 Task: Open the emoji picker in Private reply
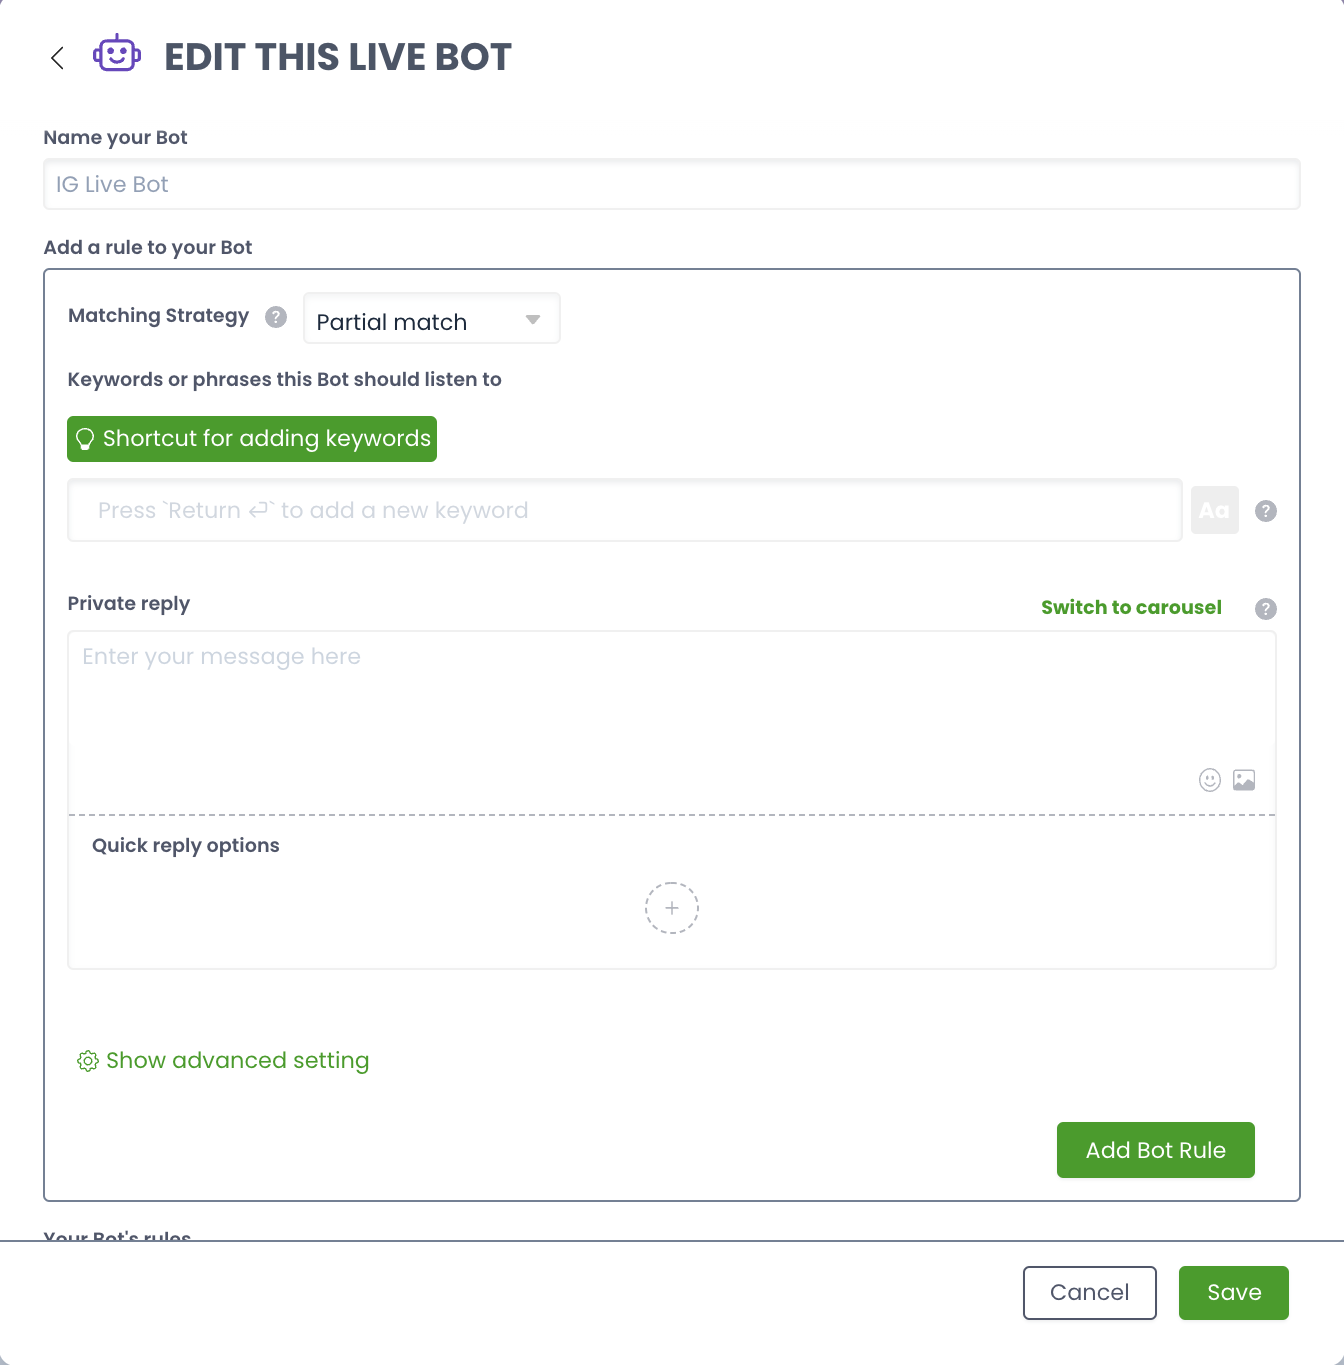coord(1210,780)
